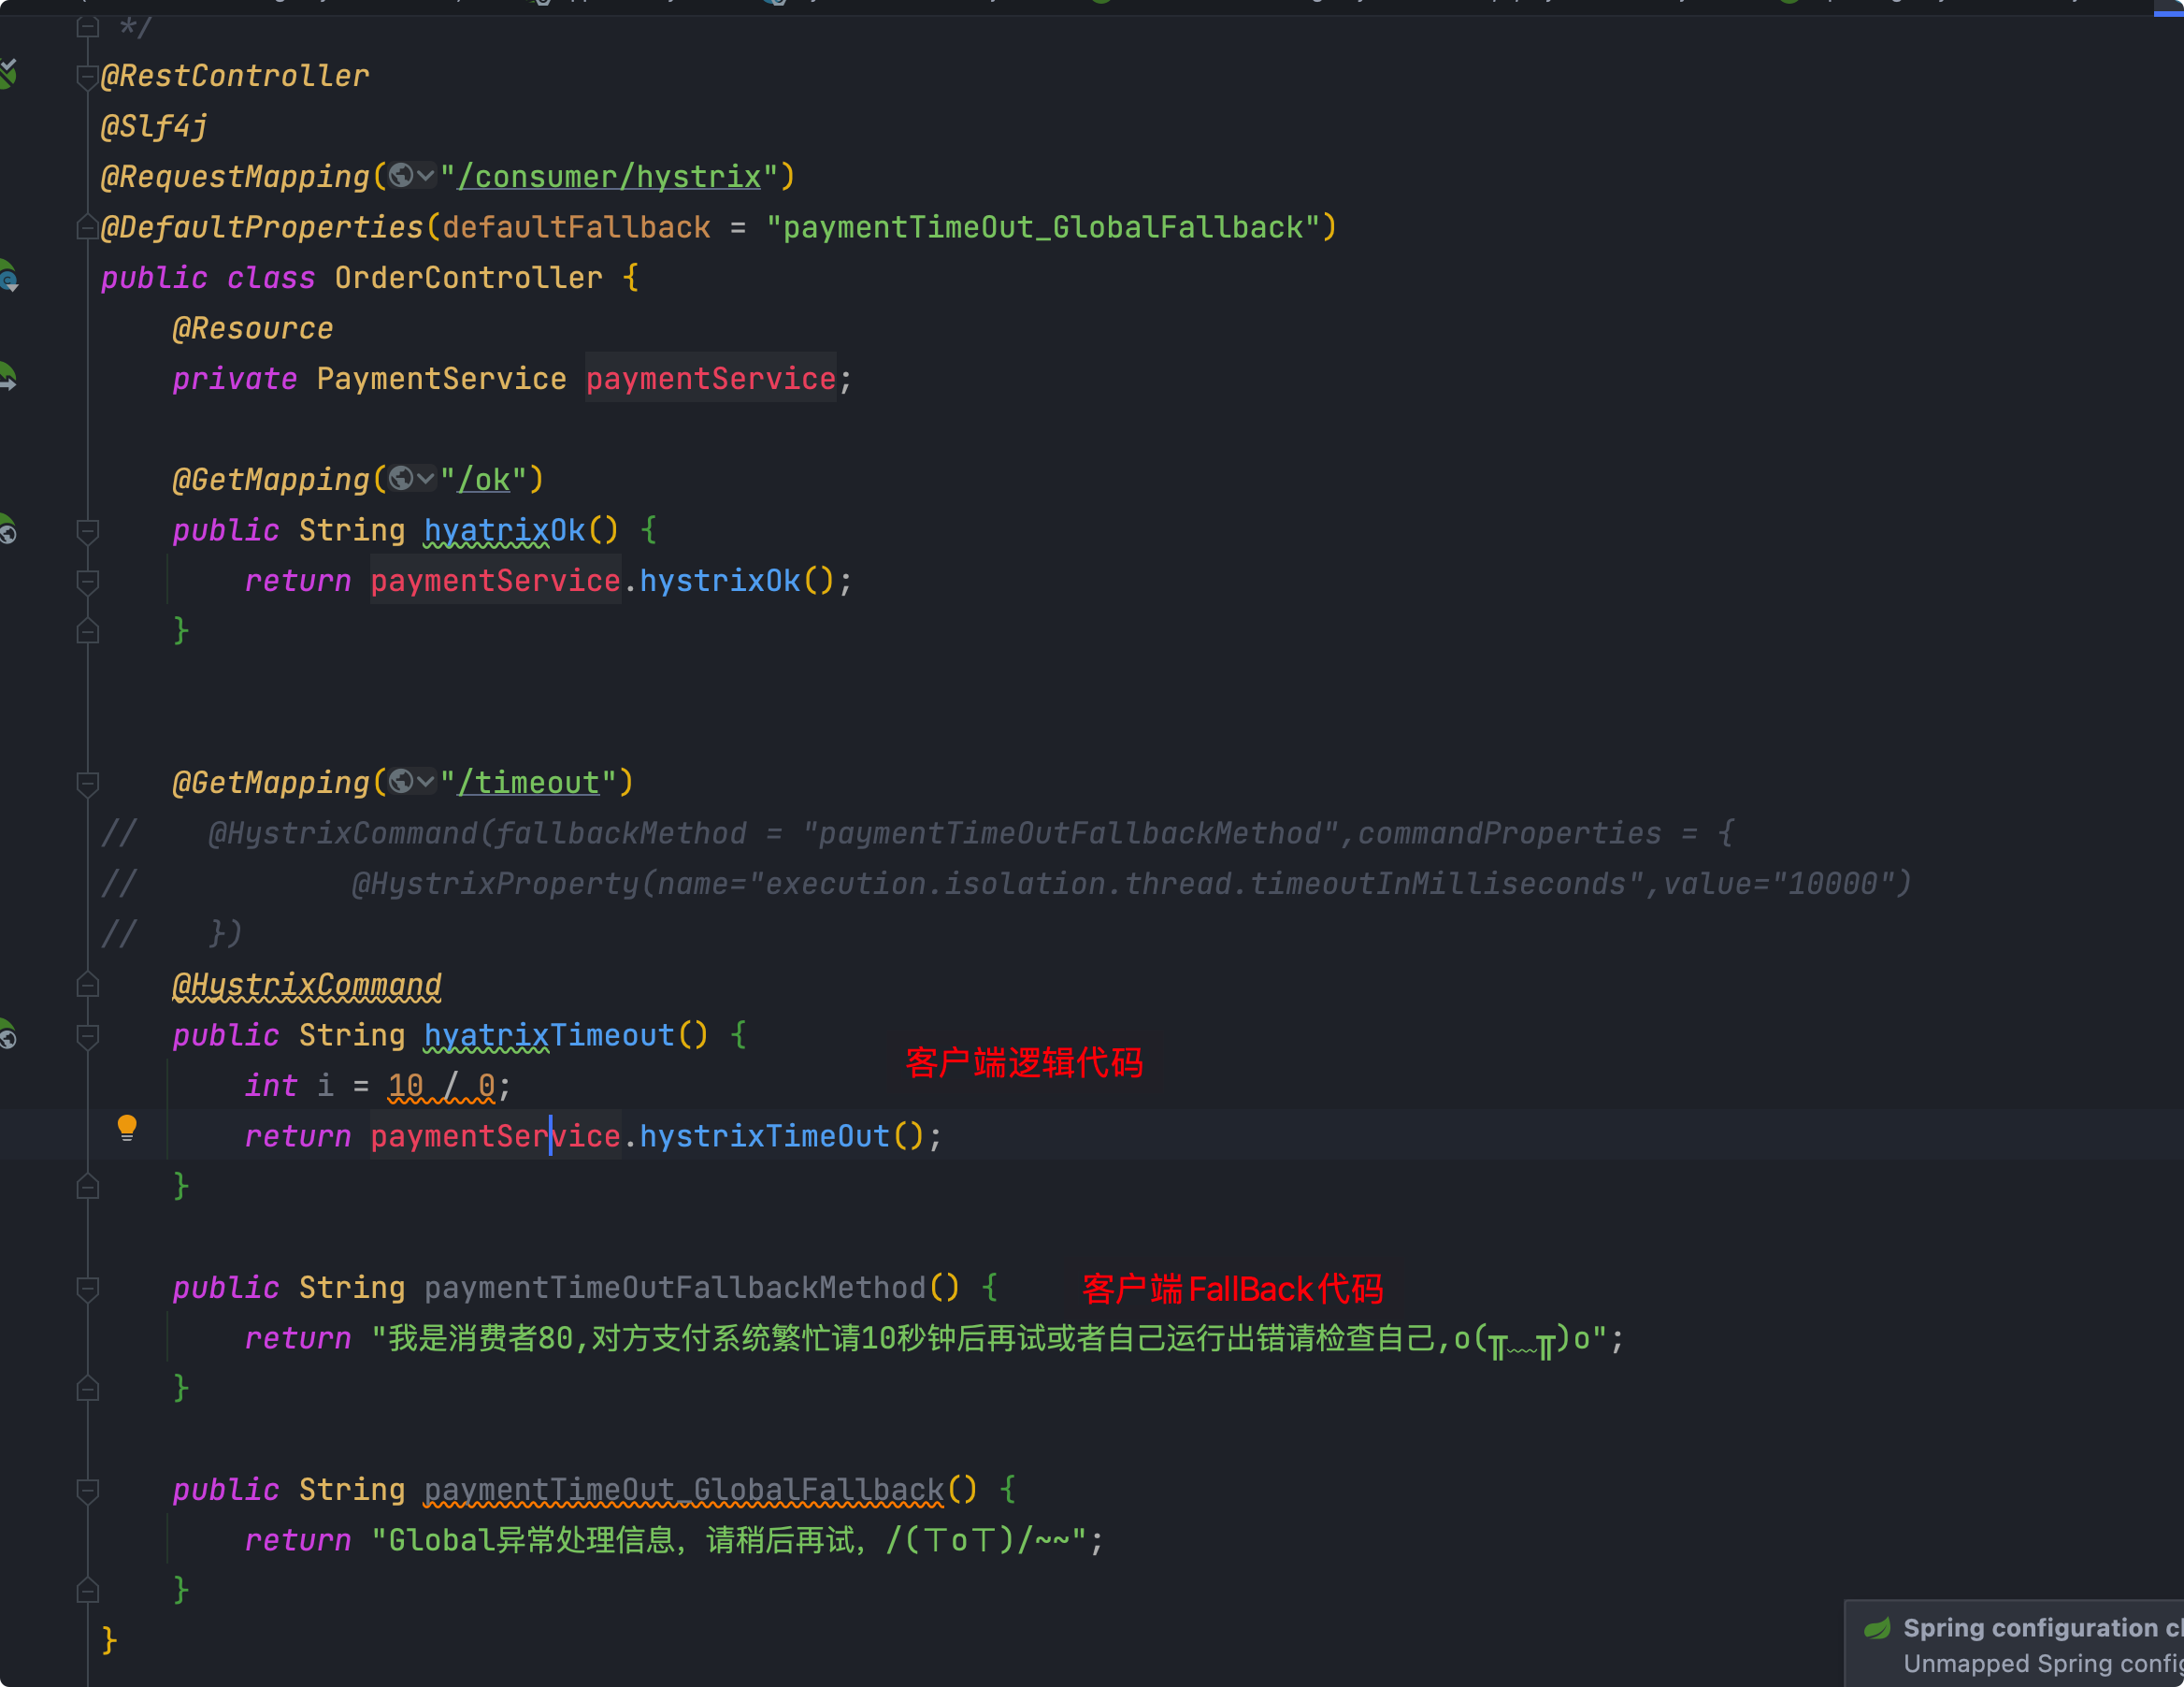2184x1687 pixels.
Task: Click the endpoint gutter icon beside hyatrixOk method
Action: pos(7,530)
